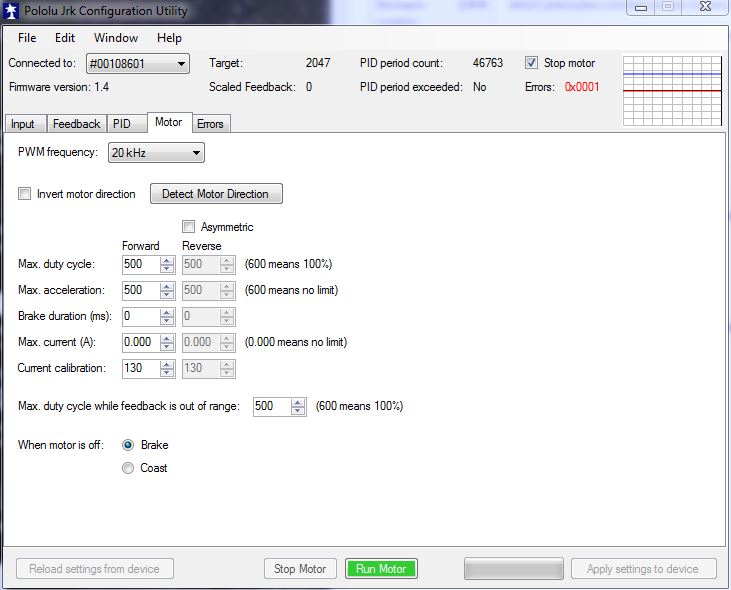The image size is (731, 590).
Task: Increase Forward Max. duty cycle with up arrow
Action: pyautogui.click(x=167, y=261)
